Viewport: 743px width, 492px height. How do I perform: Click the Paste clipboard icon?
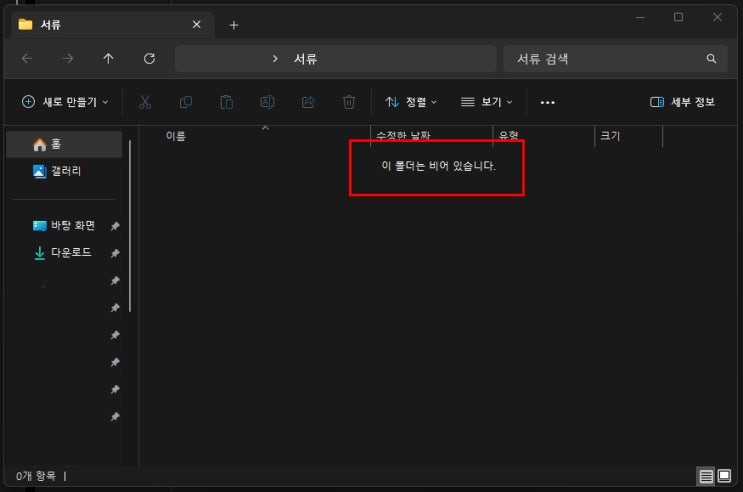[227, 102]
